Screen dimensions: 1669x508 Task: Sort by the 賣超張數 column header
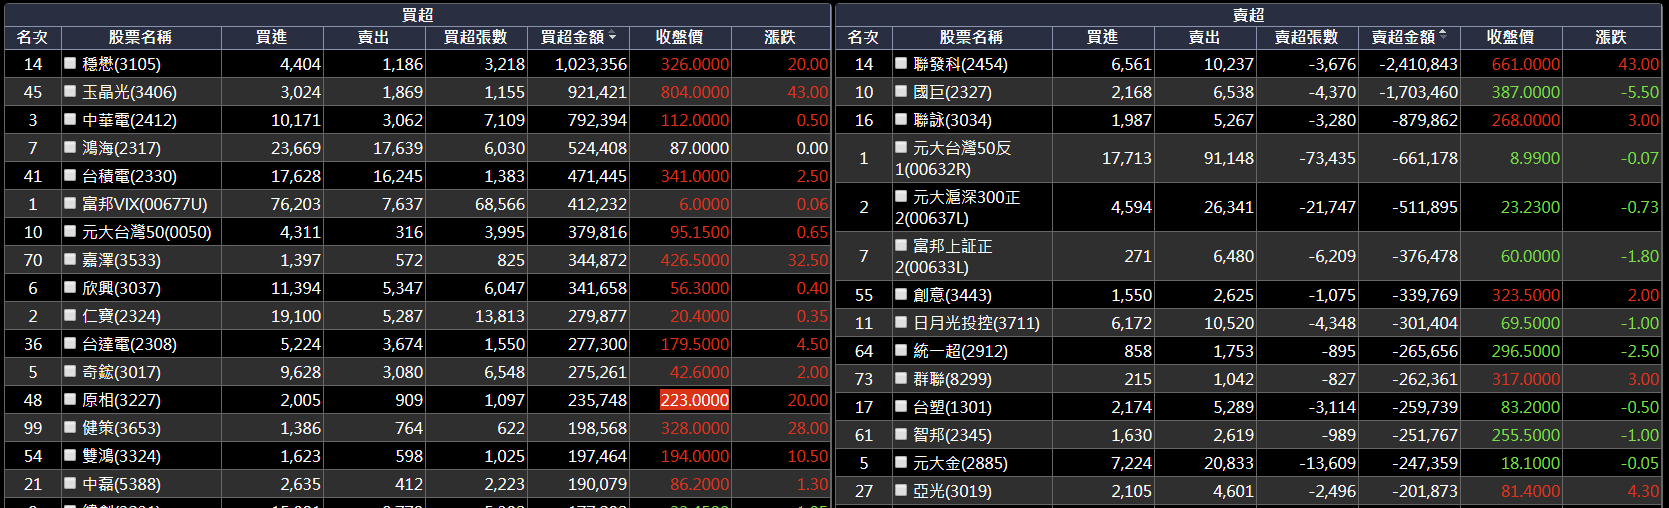point(1306,37)
